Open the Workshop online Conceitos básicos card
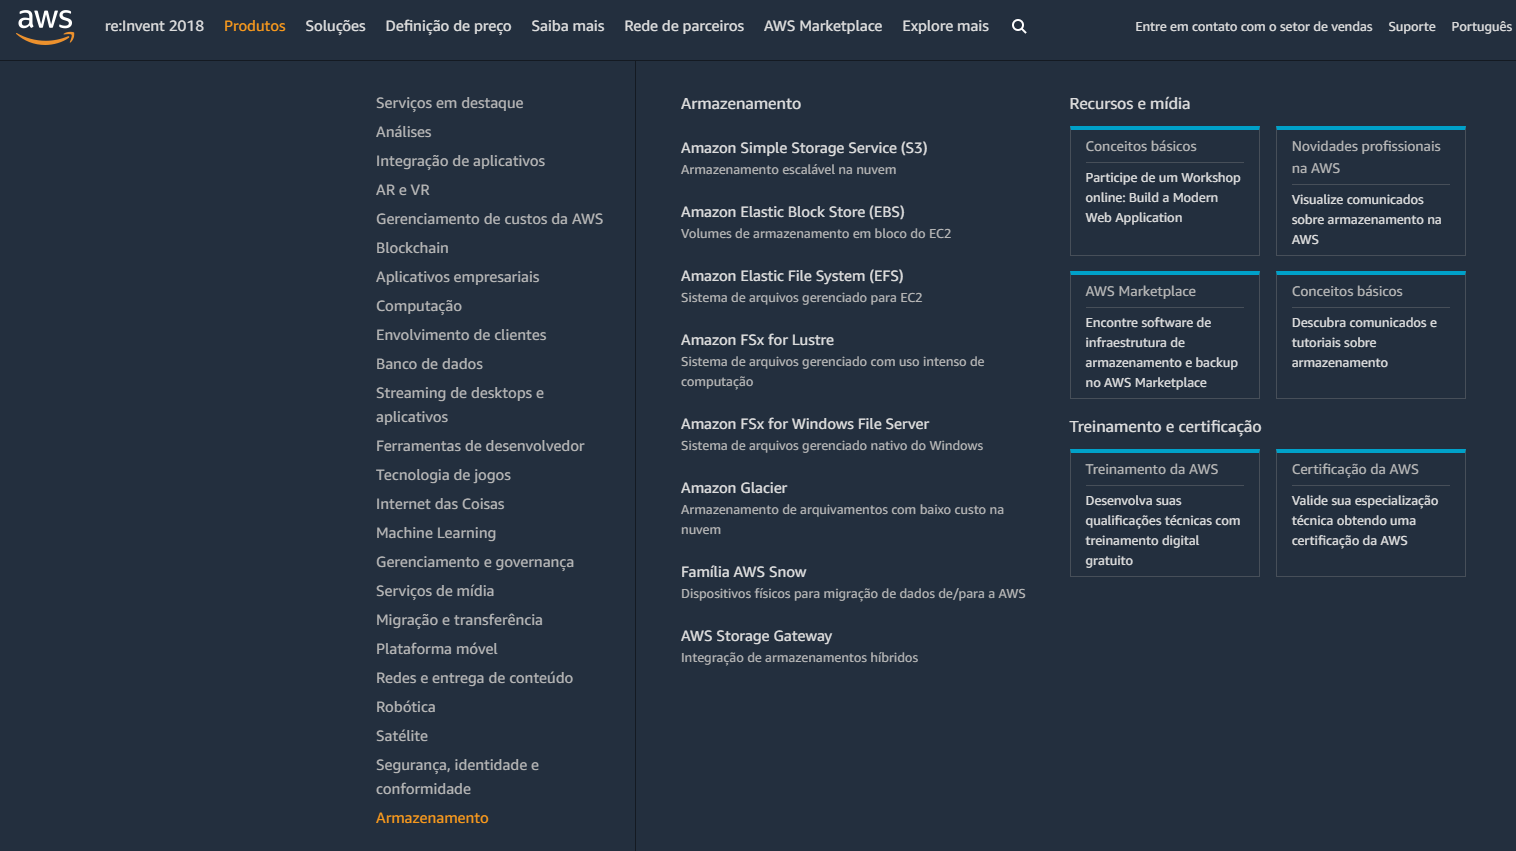 1164,191
